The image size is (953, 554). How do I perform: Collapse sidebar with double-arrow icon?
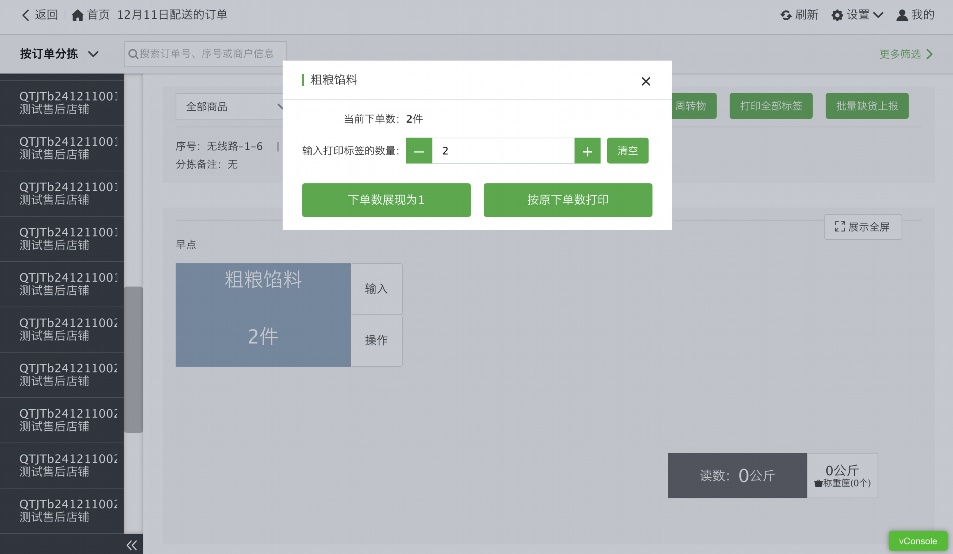pyautogui.click(x=131, y=545)
